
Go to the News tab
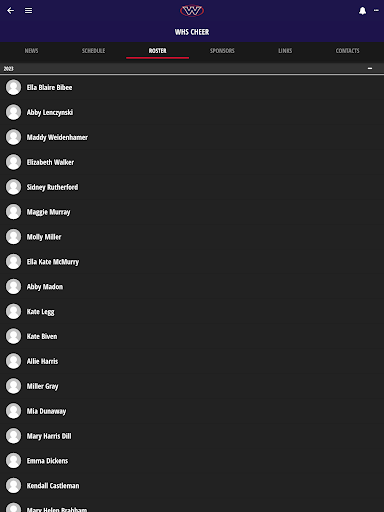[x=31, y=51]
